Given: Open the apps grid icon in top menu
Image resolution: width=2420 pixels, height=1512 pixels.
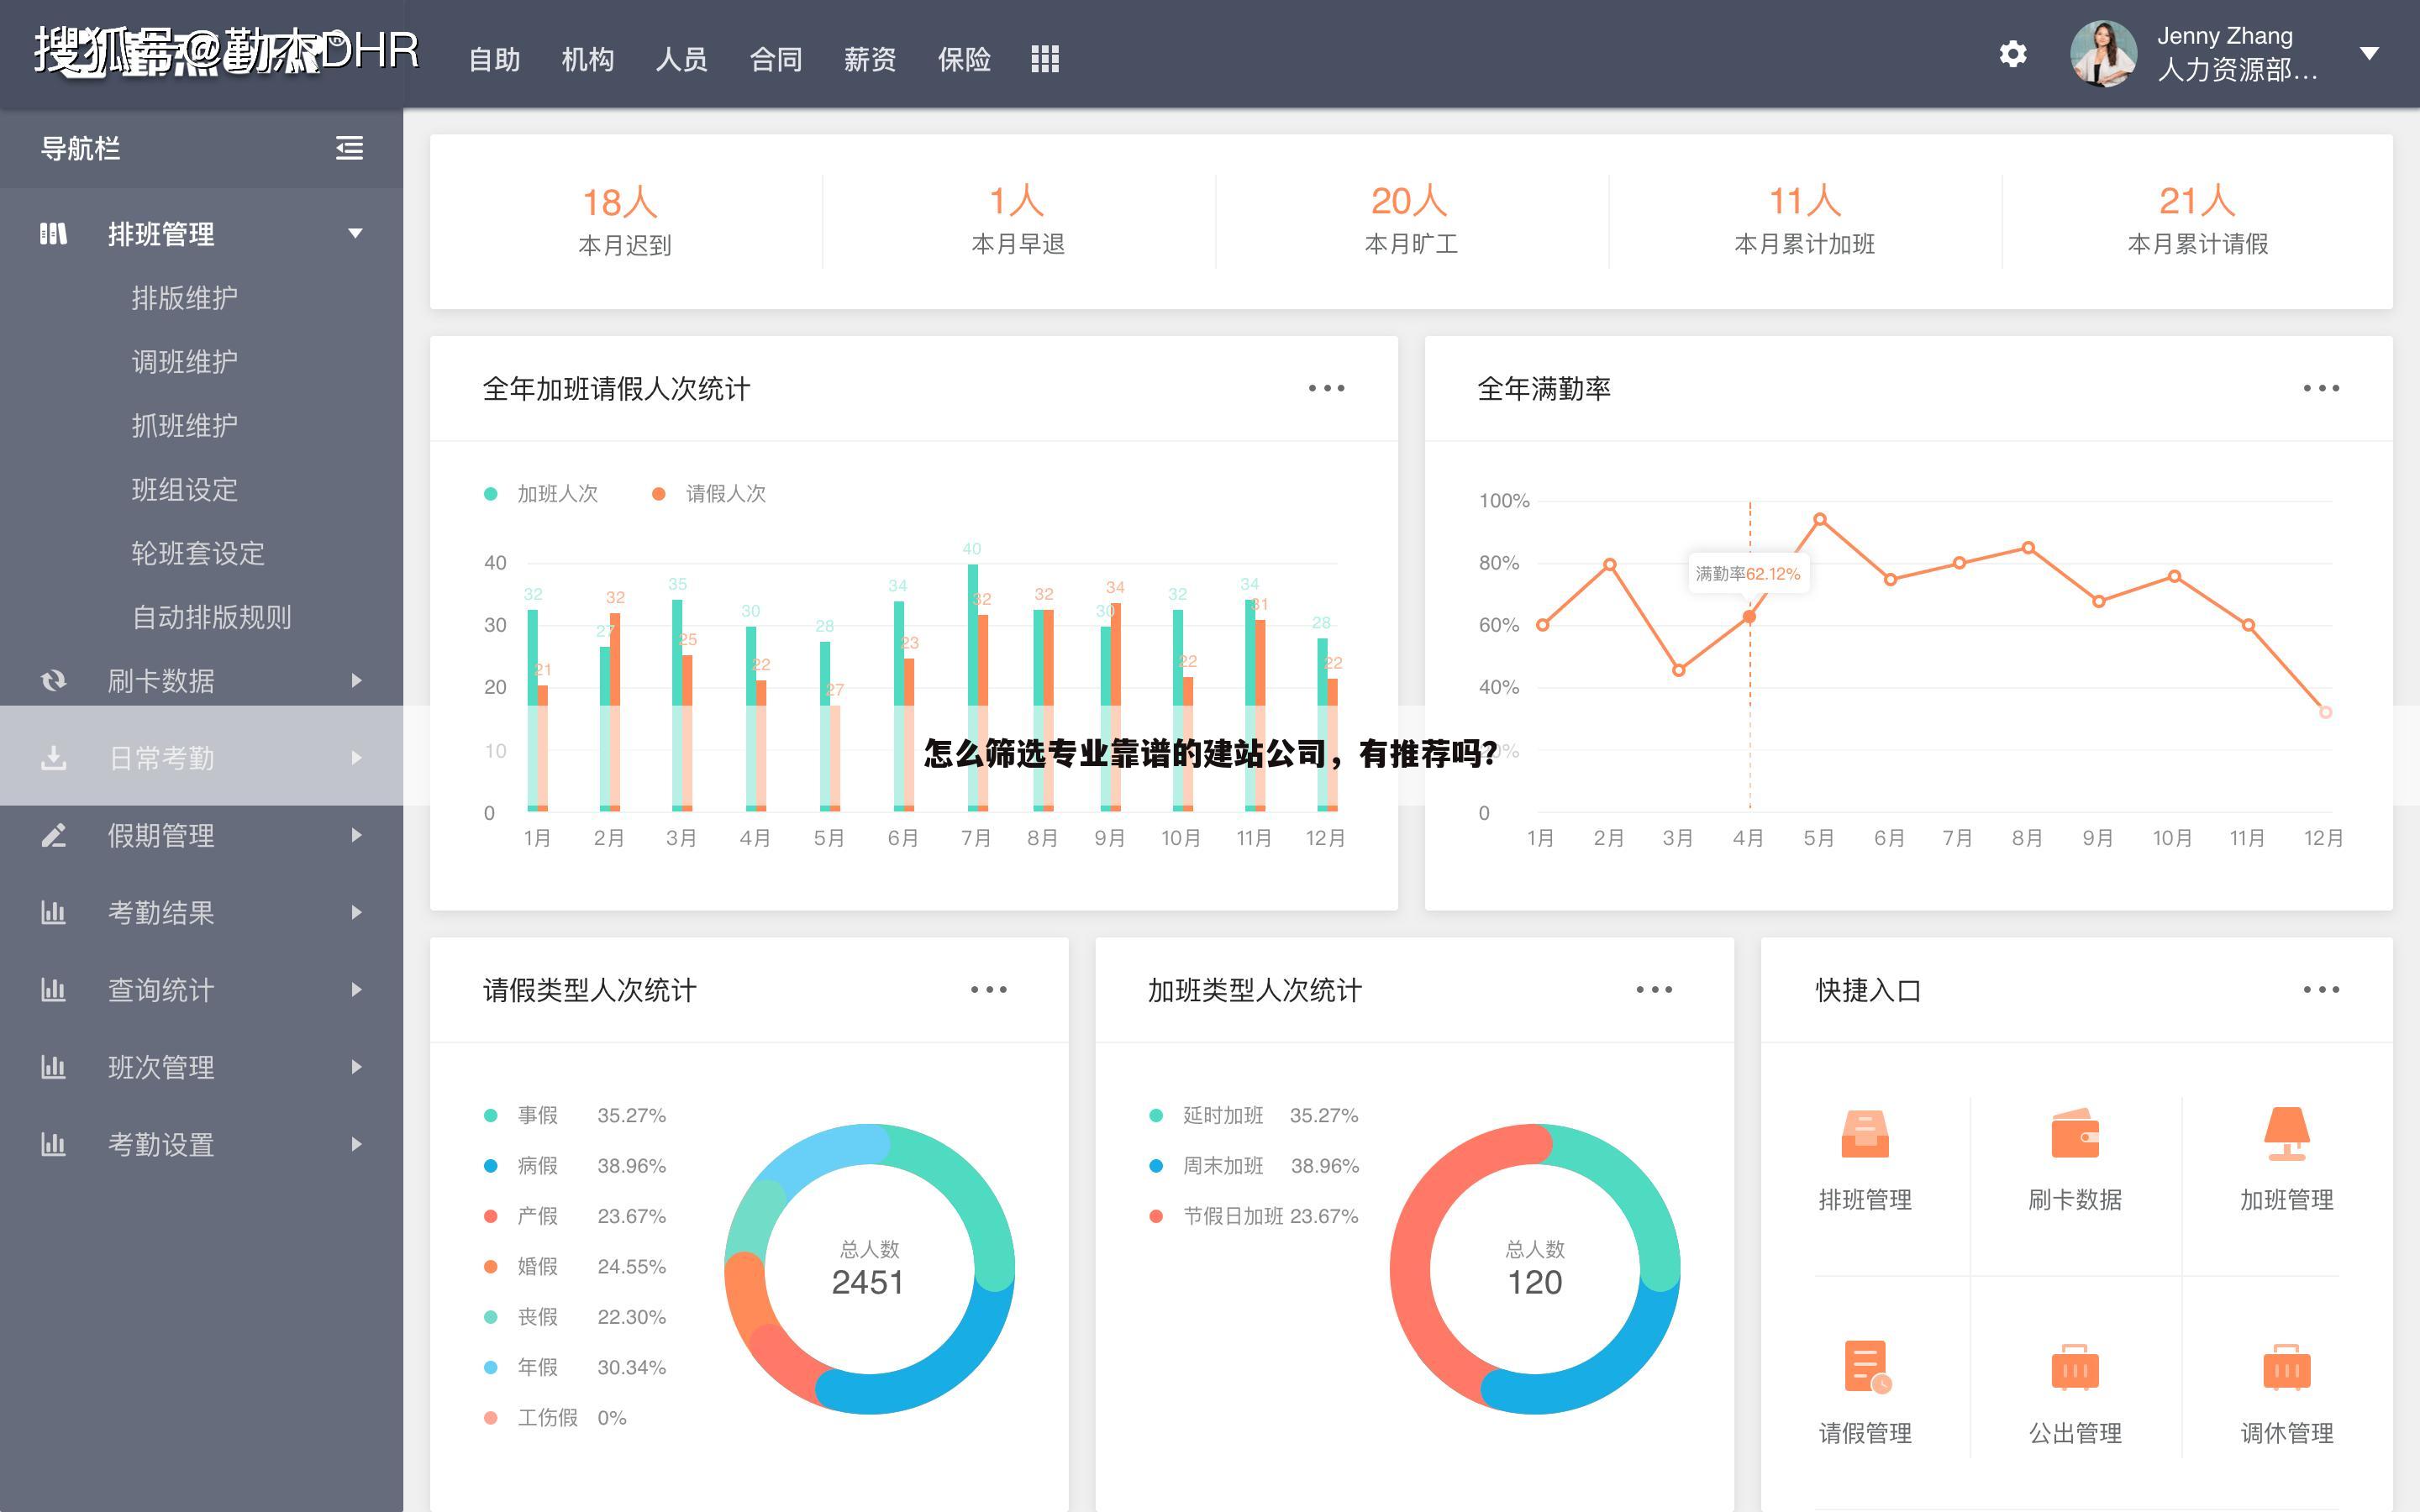Looking at the screenshot, I should coord(1045,59).
